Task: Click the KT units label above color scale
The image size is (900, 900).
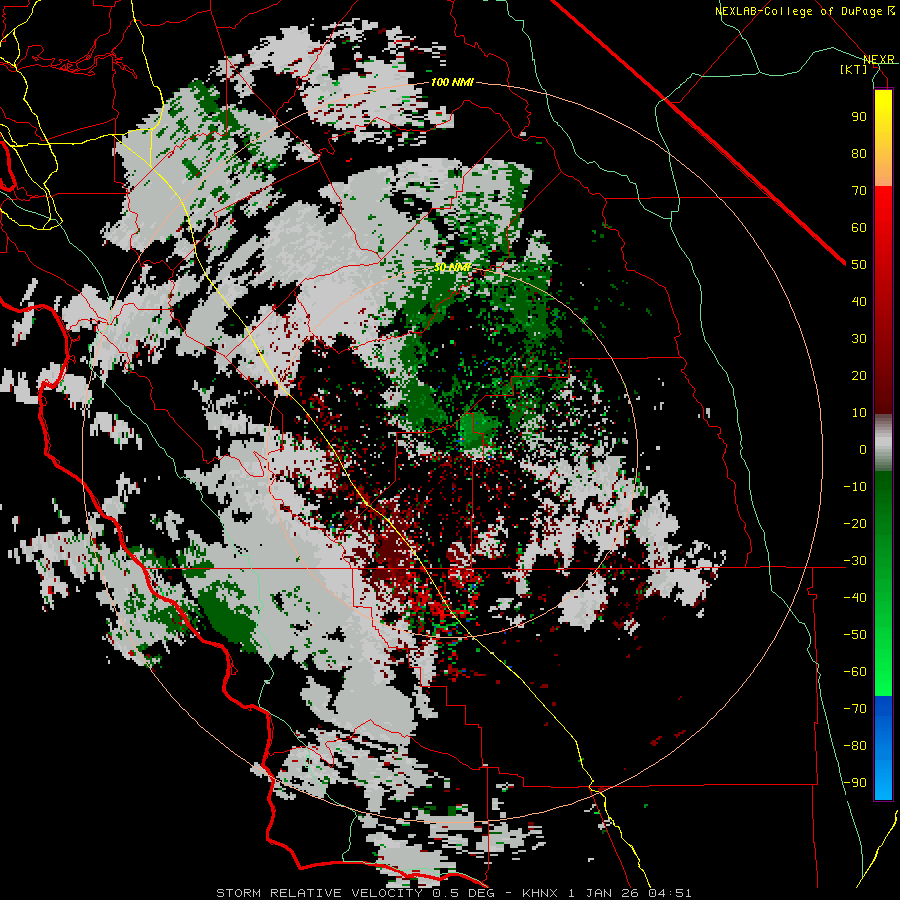Action: tap(854, 69)
